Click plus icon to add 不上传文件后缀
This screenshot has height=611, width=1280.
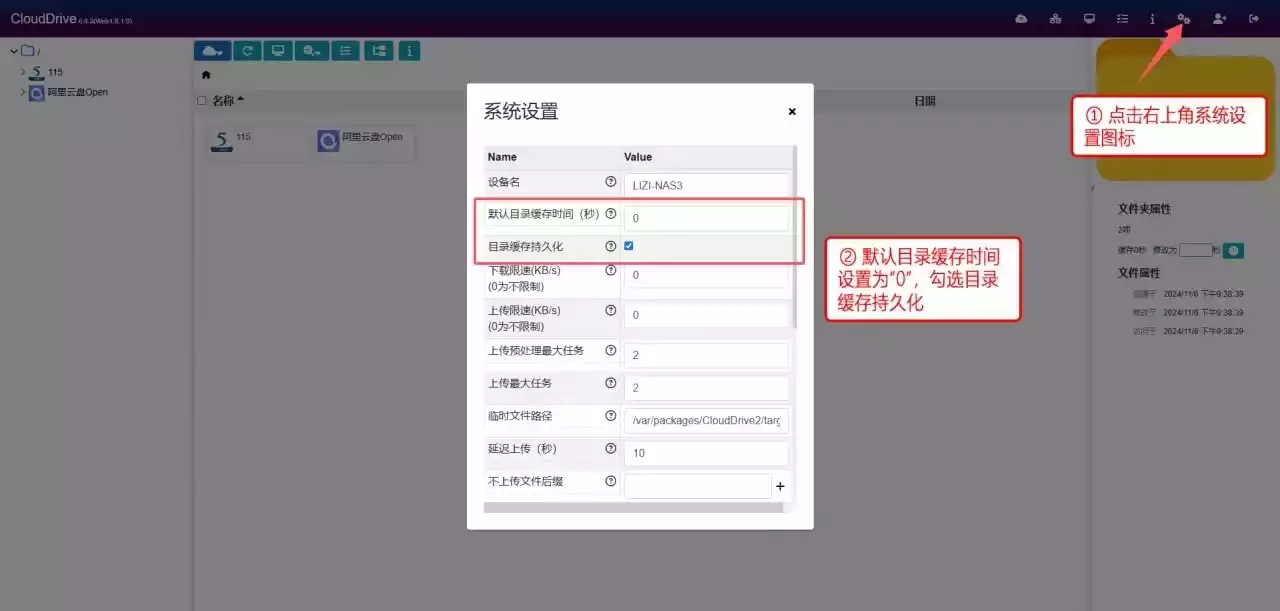(780, 487)
